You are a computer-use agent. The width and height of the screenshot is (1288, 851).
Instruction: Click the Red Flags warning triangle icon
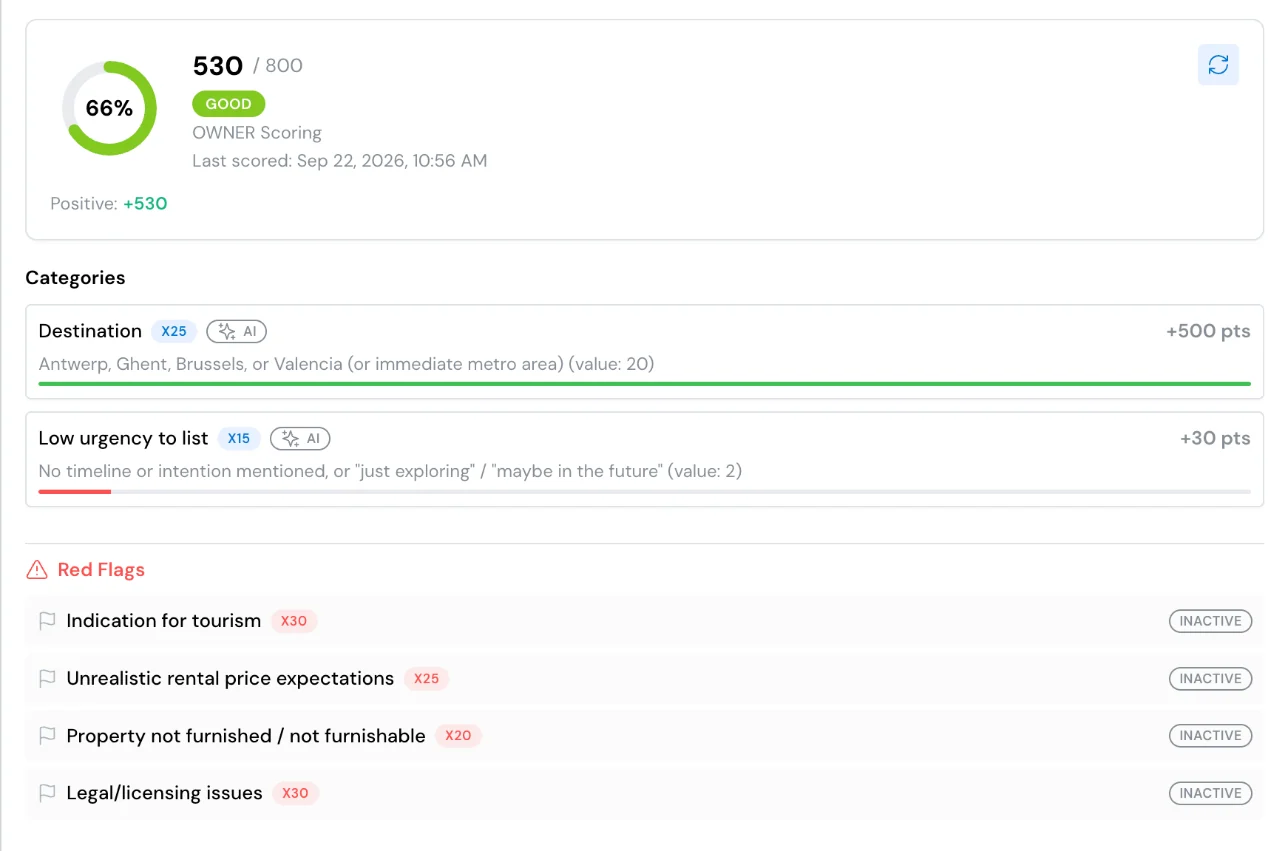[37, 570]
